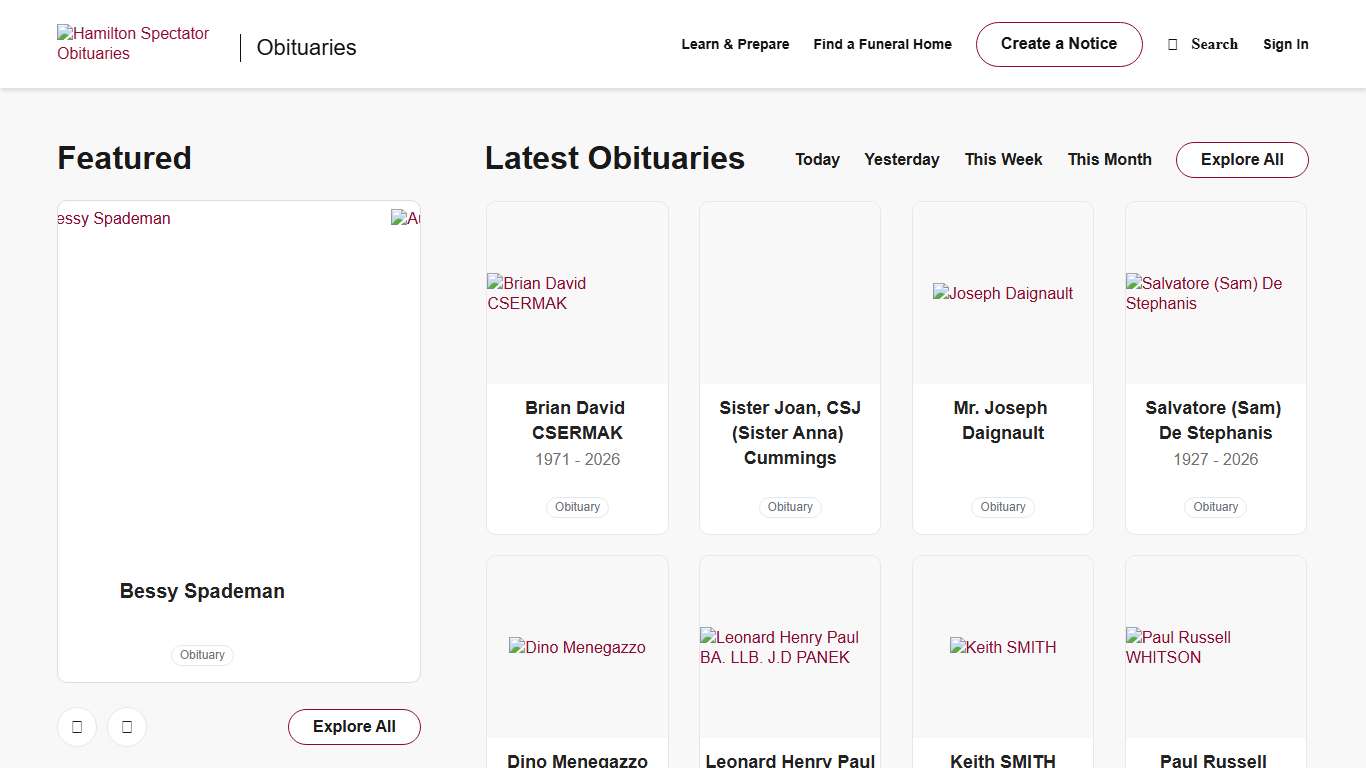Open Find a Funeral Home
This screenshot has height=768, width=1366.
(x=882, y=44)
